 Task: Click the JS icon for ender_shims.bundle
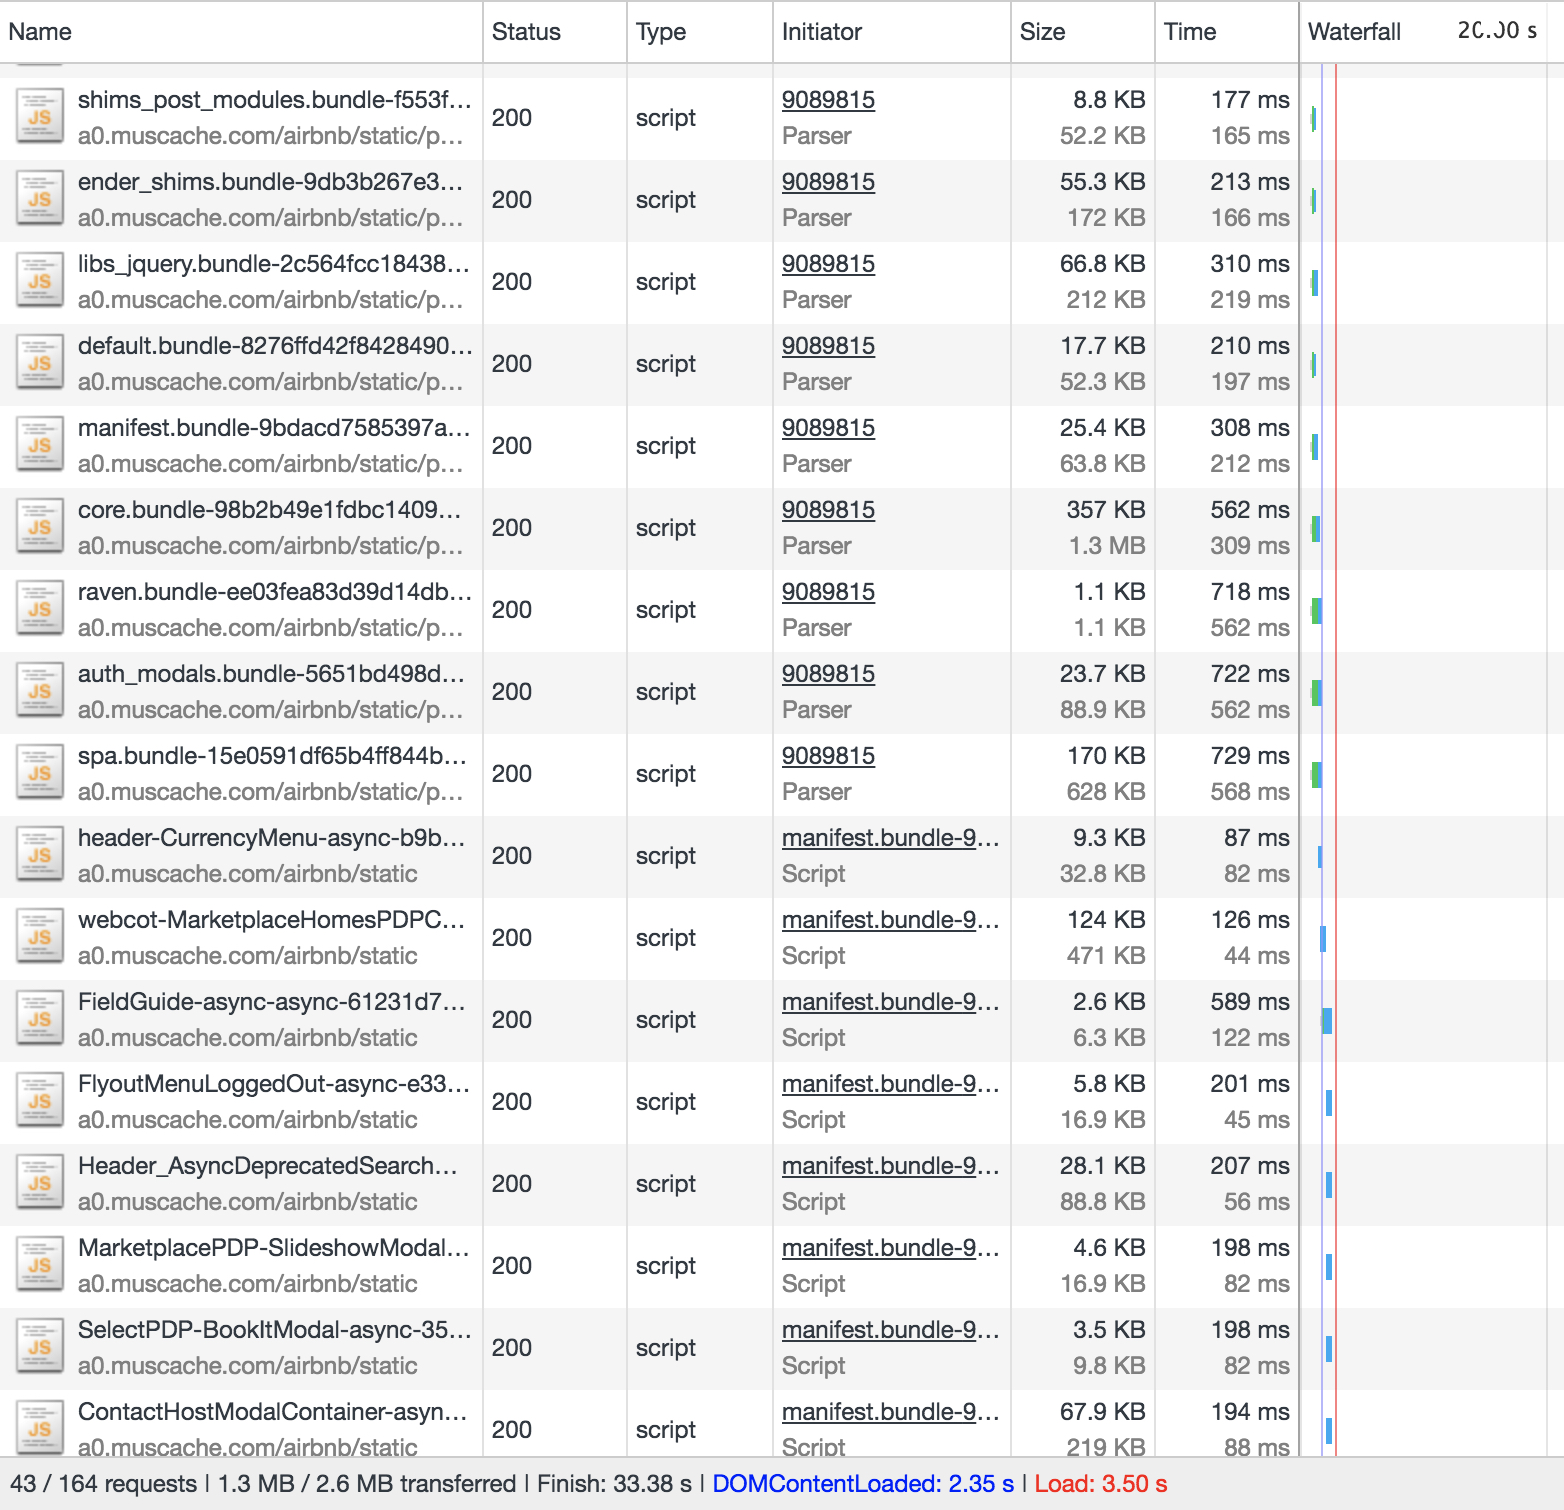40,199
